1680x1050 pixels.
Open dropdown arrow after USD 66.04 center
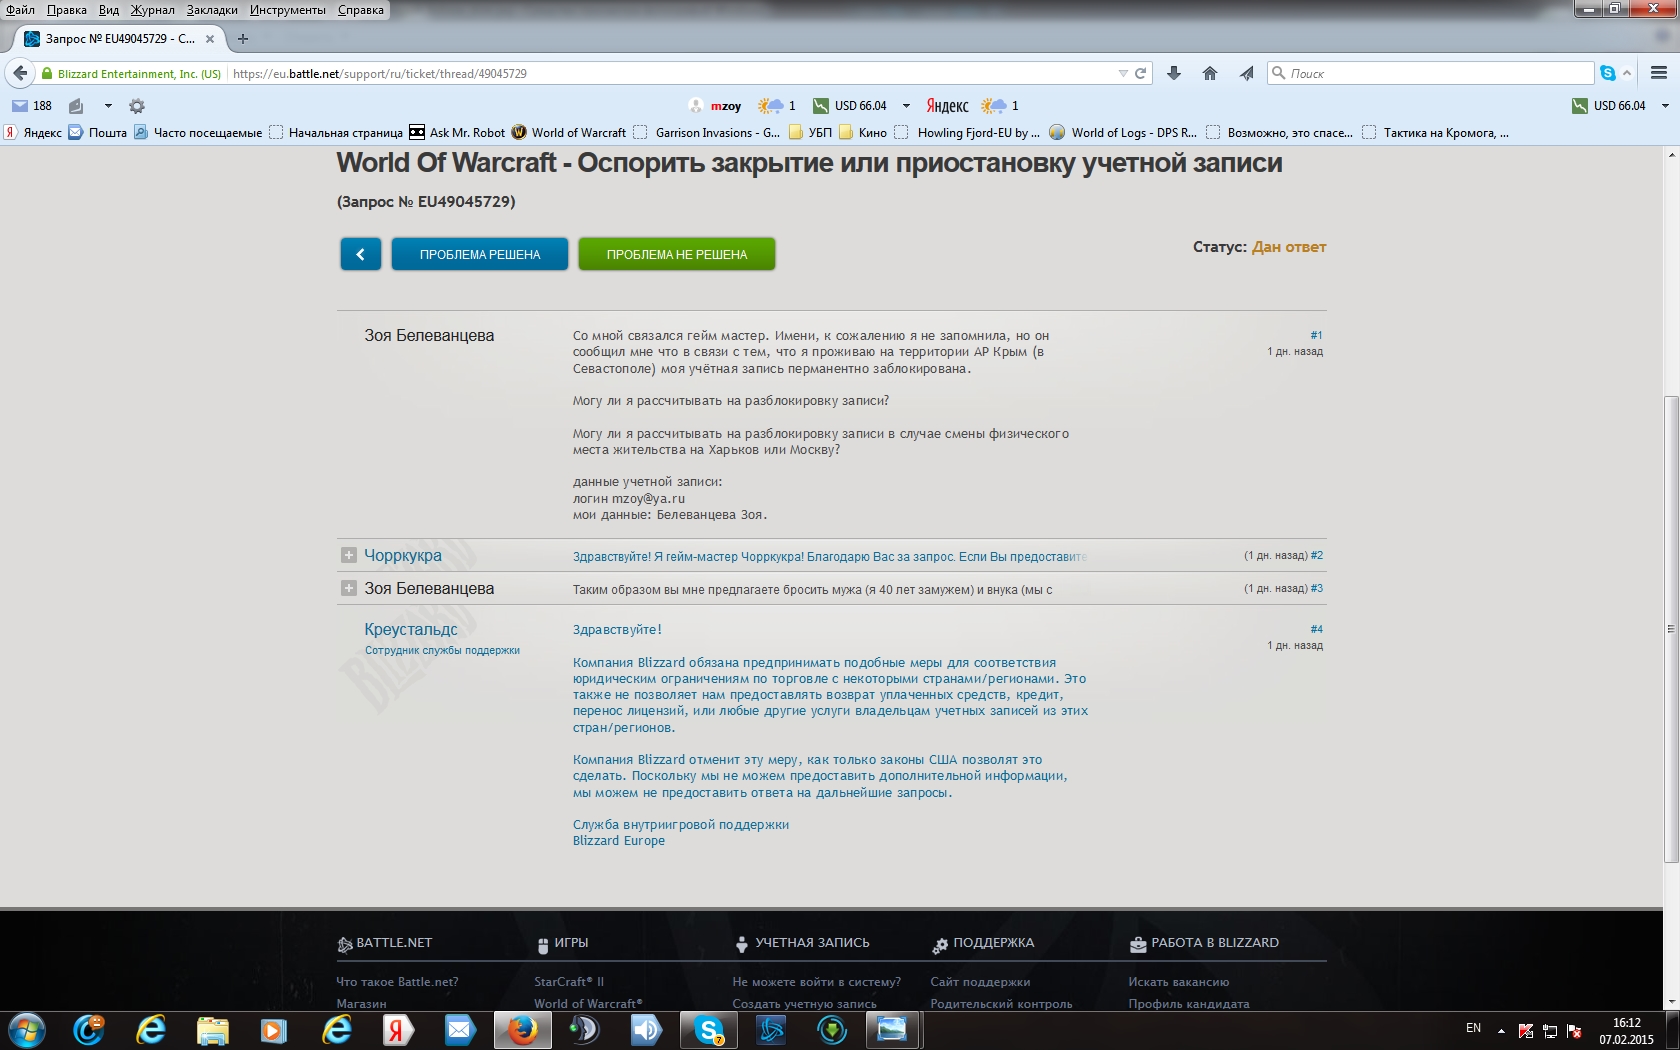(906, 106)
